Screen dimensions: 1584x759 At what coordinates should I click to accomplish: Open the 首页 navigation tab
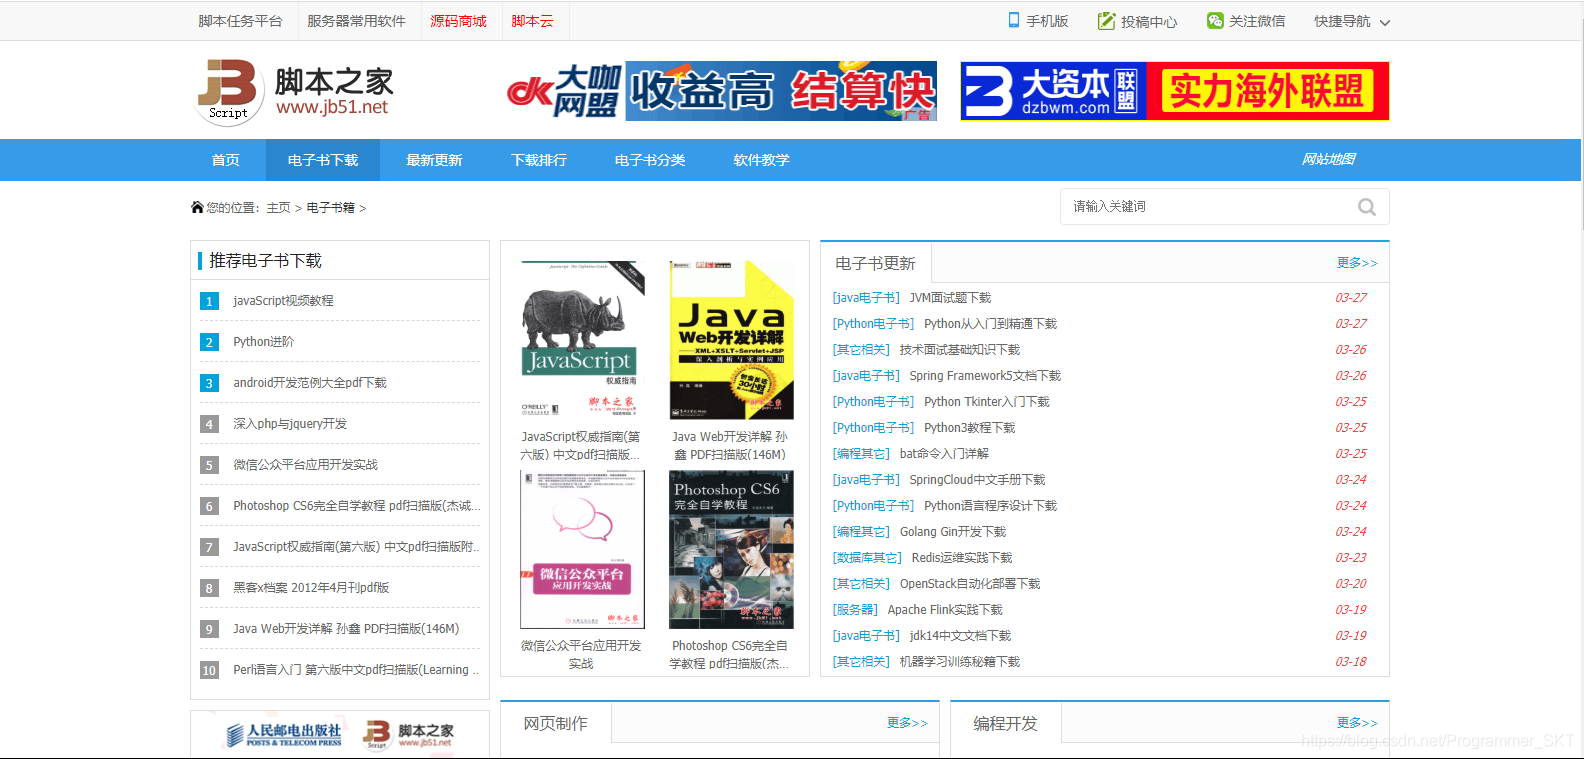click(226, 160)
